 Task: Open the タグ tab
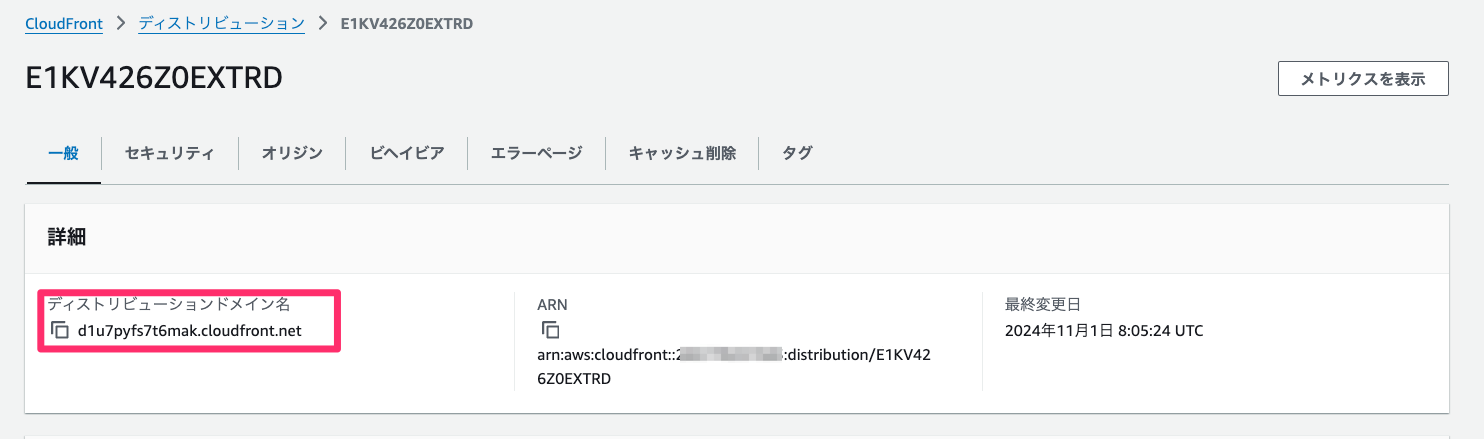pos(797,154)
